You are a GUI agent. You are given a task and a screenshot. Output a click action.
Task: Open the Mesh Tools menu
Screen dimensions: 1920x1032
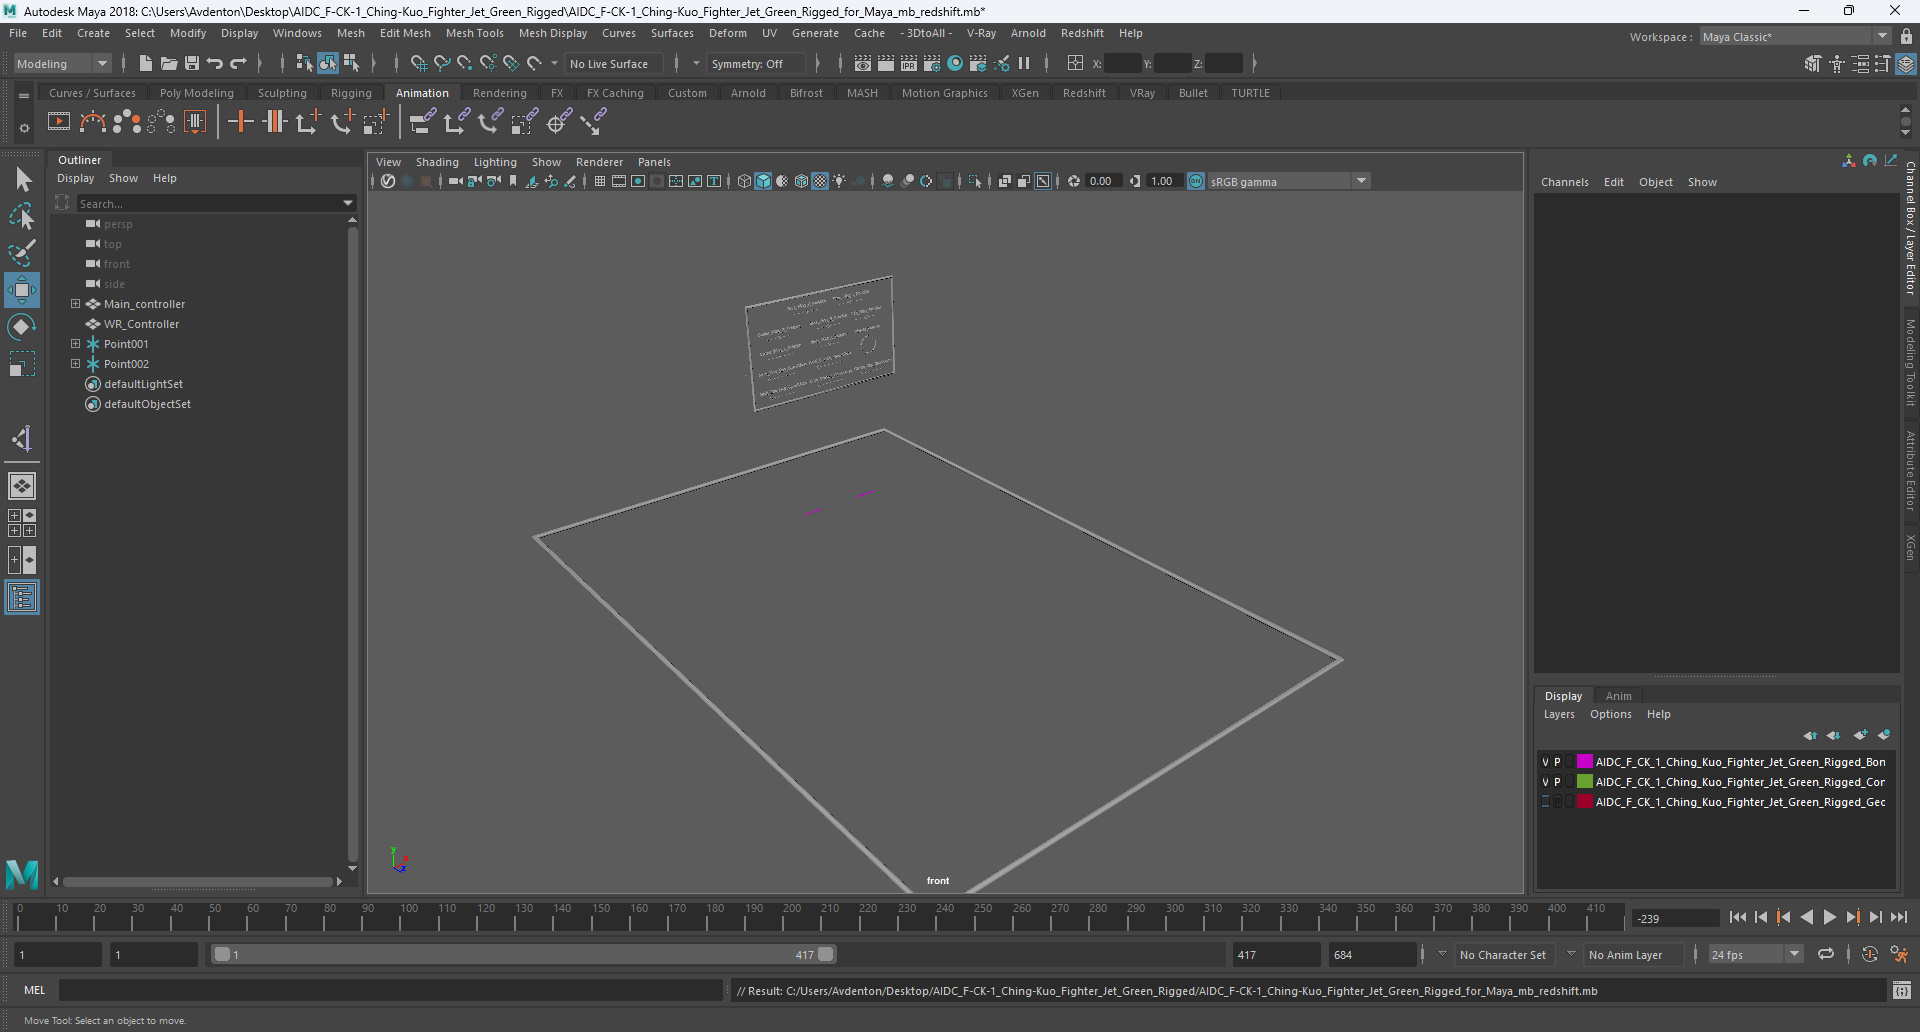tap(474, 33)
